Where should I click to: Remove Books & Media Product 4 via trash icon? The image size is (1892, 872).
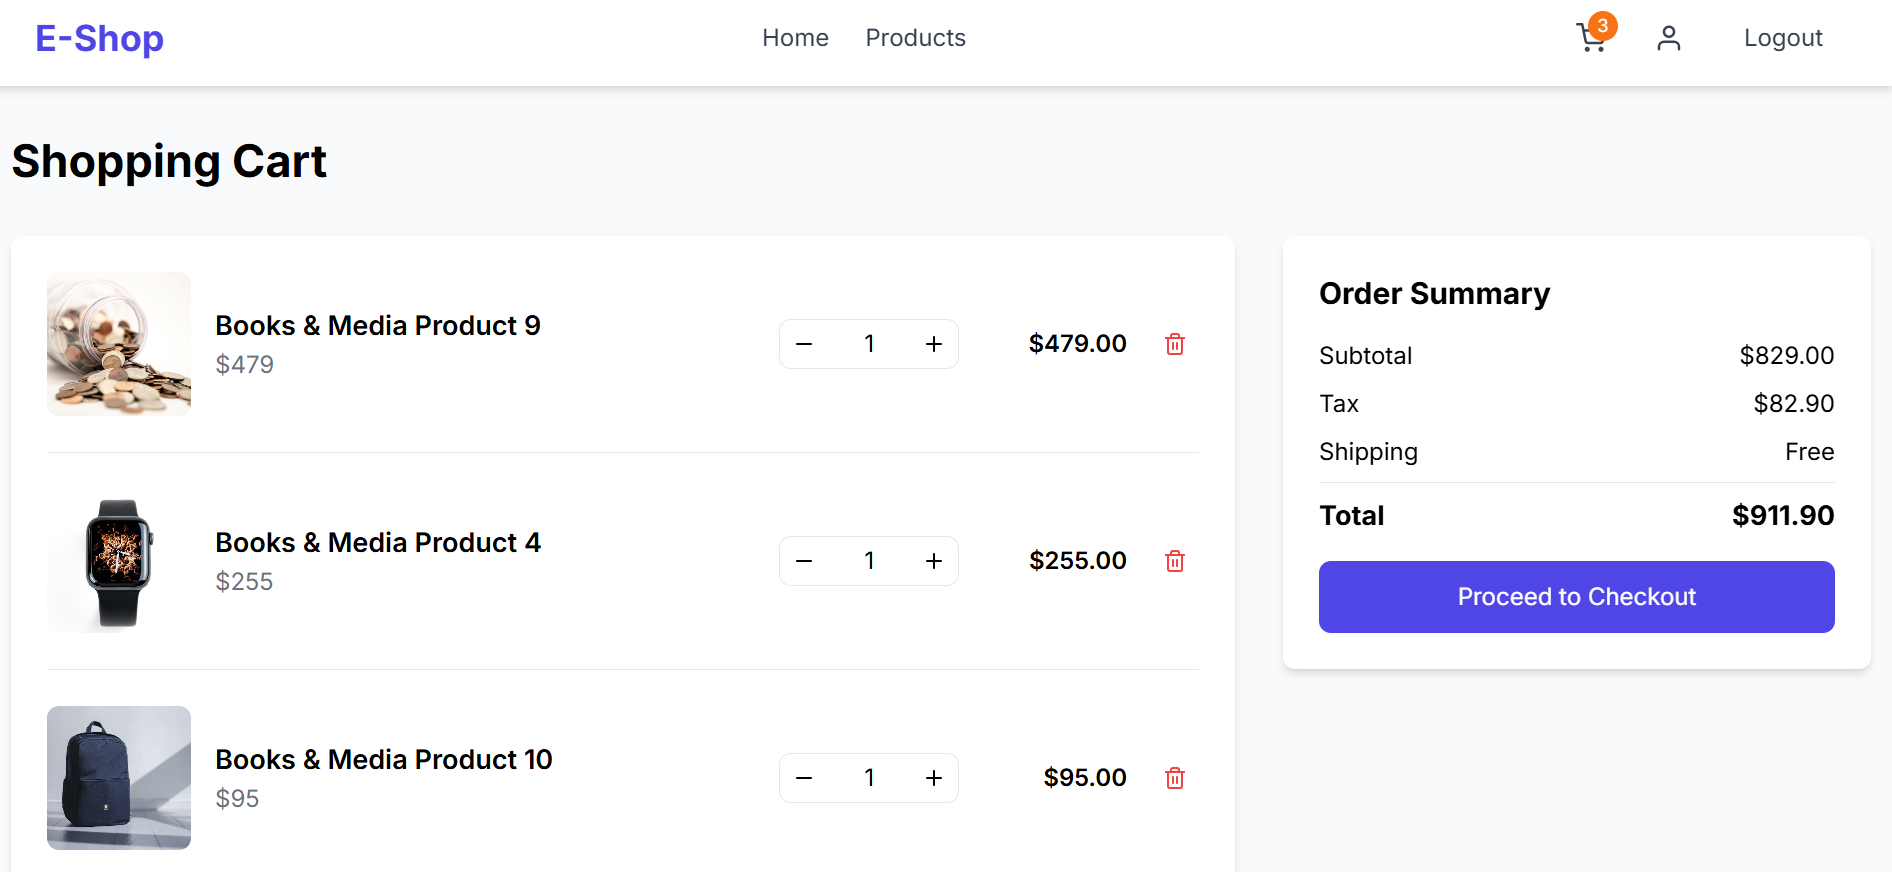tap(1175, 561)
